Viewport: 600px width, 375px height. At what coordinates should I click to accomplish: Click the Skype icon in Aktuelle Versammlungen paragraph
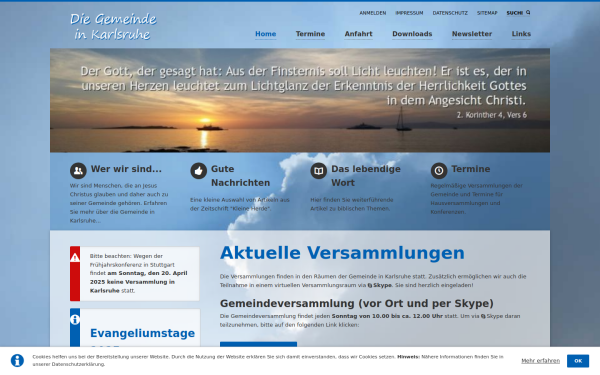[x=370, y=285]
